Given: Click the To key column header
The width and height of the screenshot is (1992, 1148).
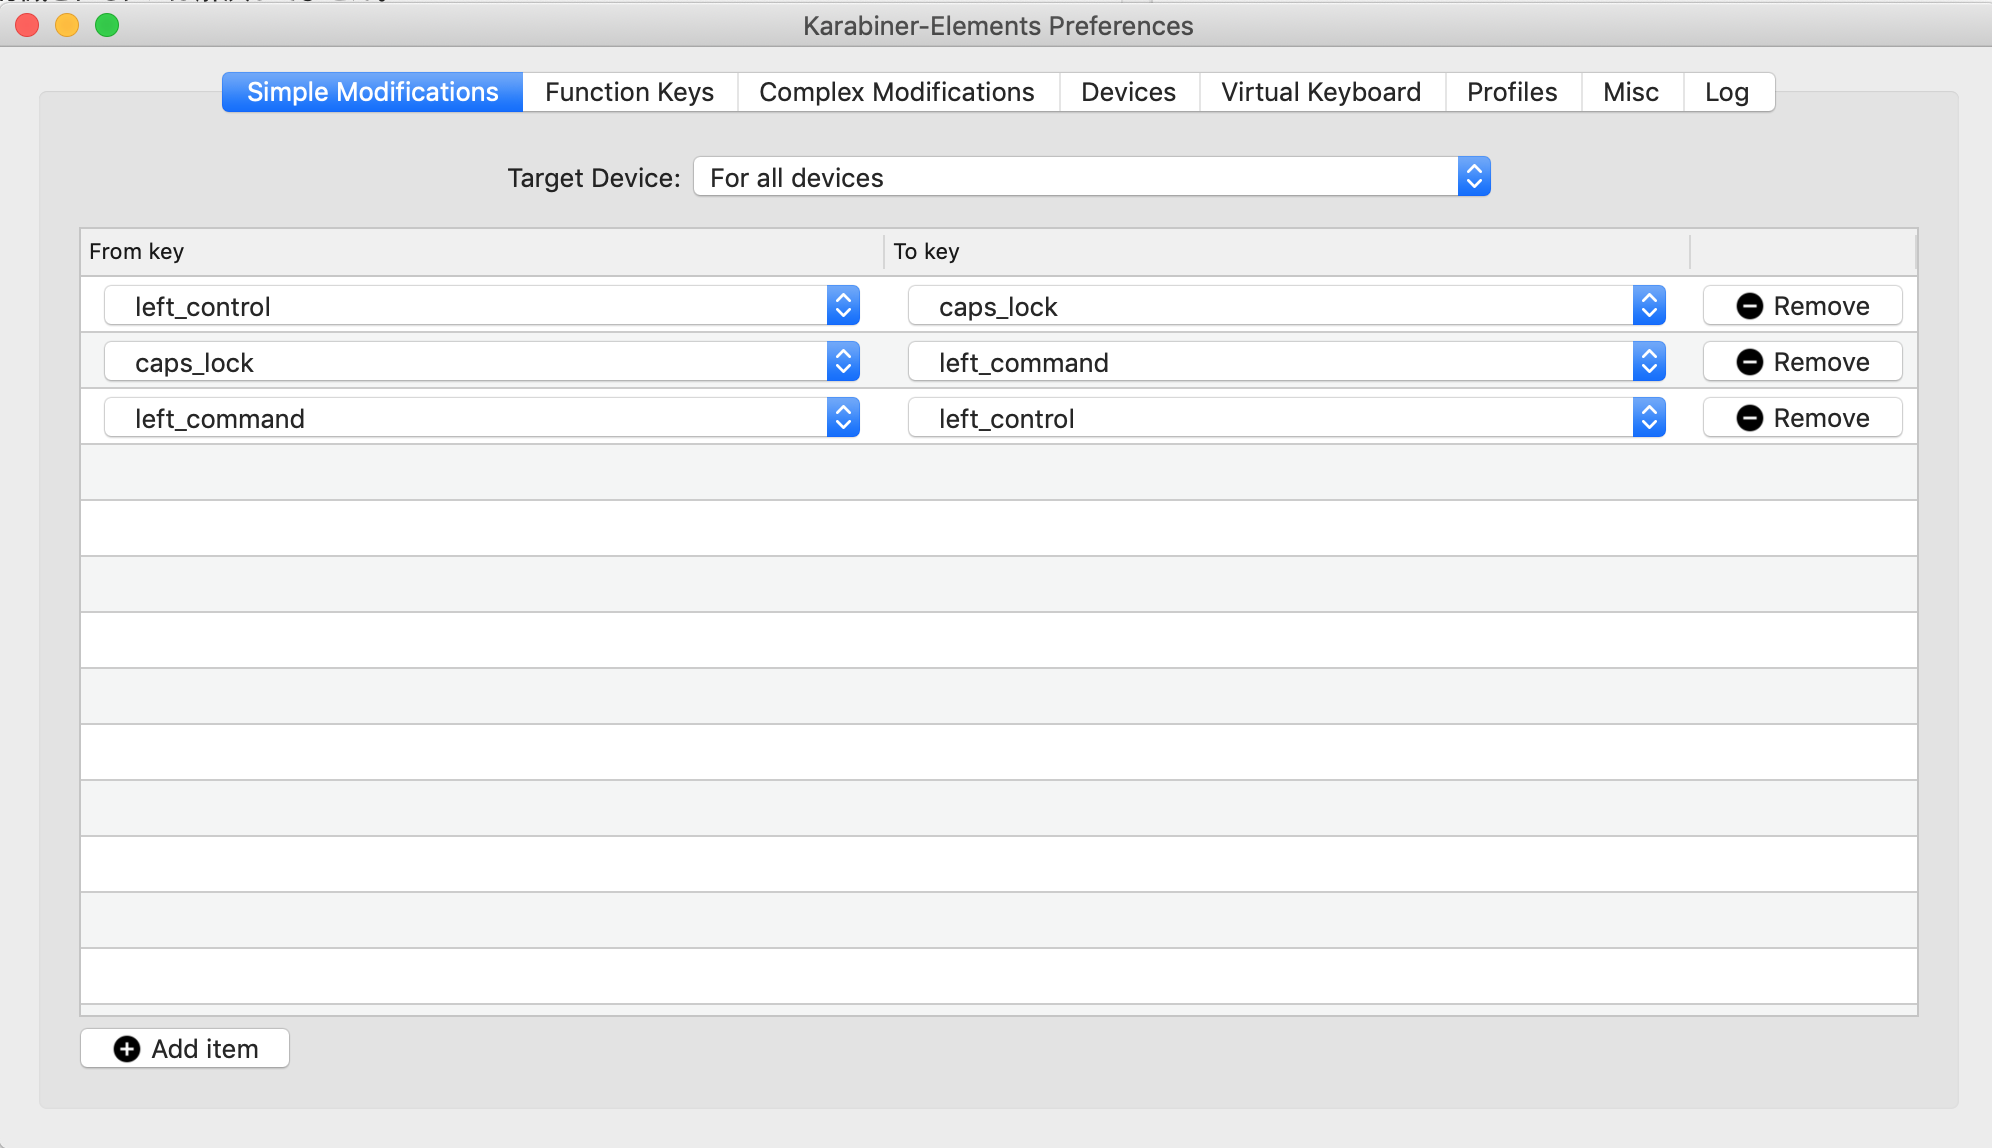Looking at the screenshot, I should [1287, 252].
